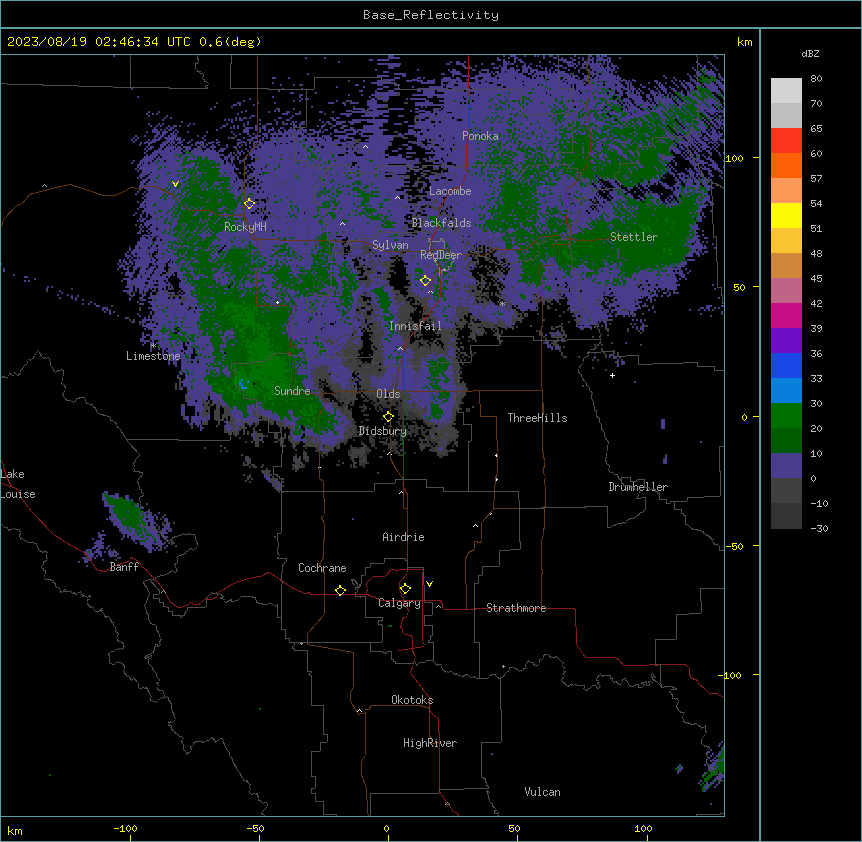The width and height of the screenshot is (862, 842).
Task: Click the yellow diamond marker above Didsbury
Action: 388,416
